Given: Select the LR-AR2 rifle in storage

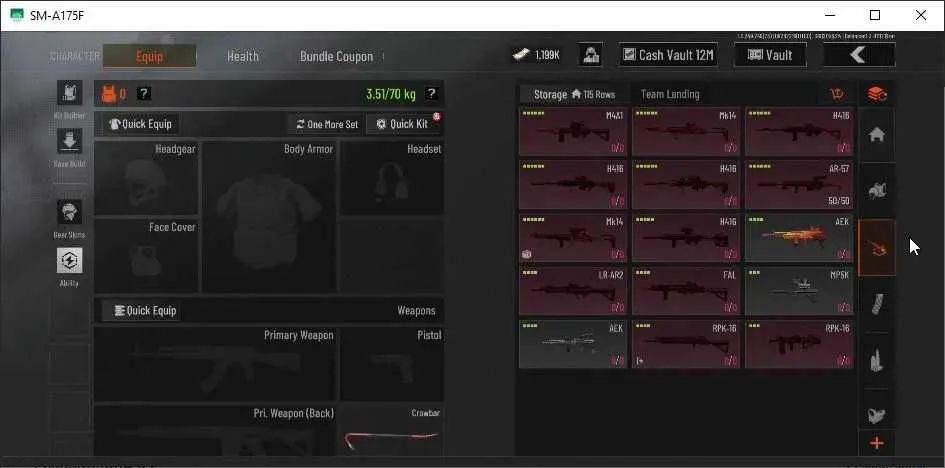Looking at the screenshot, I should click(573, 291).
